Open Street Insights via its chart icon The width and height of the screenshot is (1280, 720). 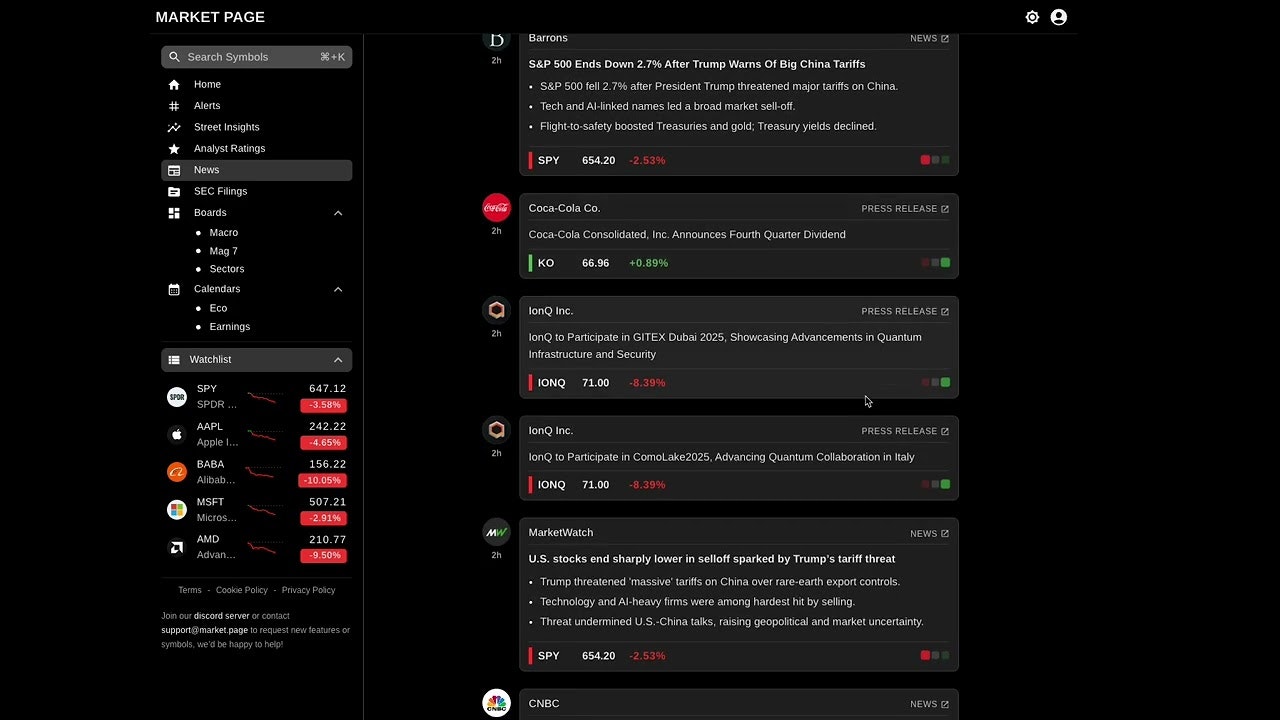(x=174, y=127)
